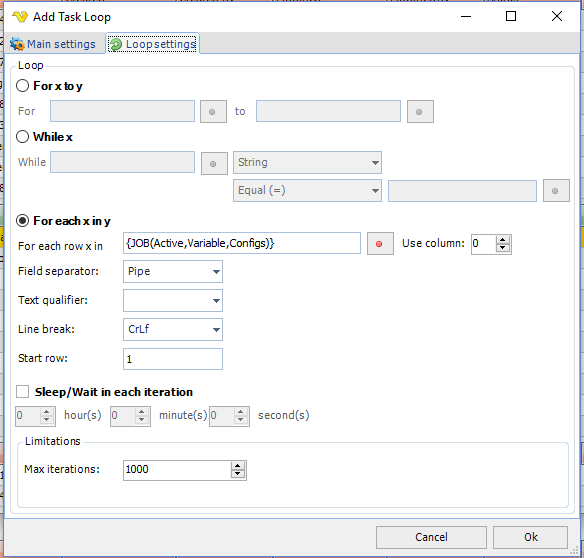Select the While x radio button
The image size is (584, 558).
coord(22,137)
